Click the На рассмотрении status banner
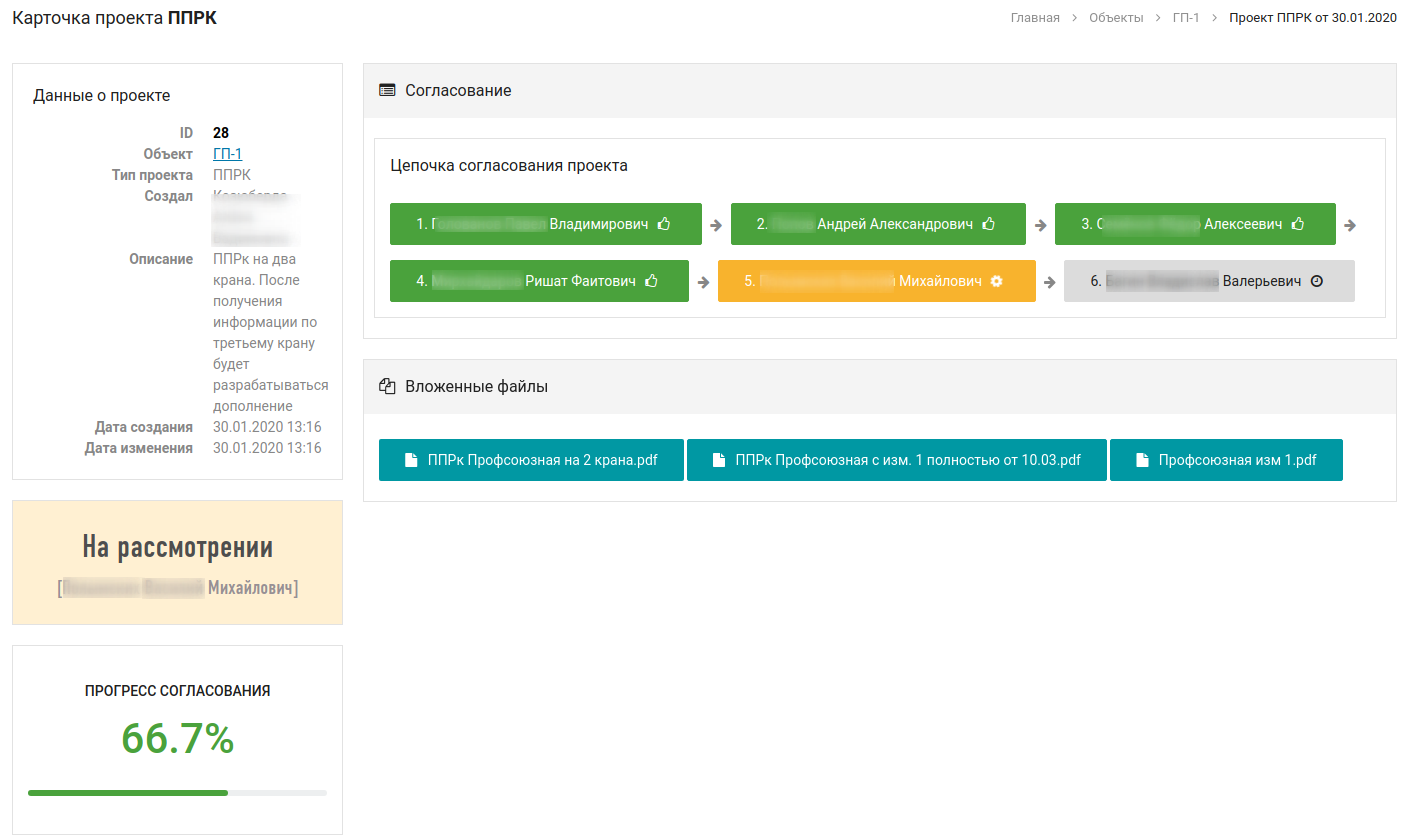 click(177, 563)
